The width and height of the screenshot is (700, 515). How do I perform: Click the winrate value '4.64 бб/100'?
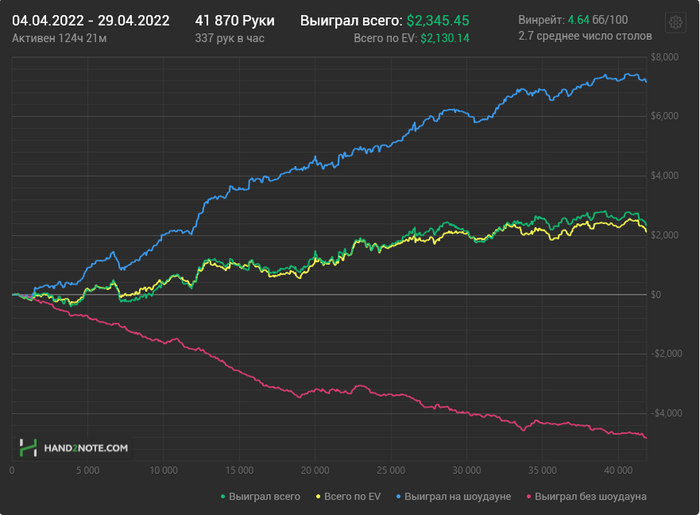[598, 20]
